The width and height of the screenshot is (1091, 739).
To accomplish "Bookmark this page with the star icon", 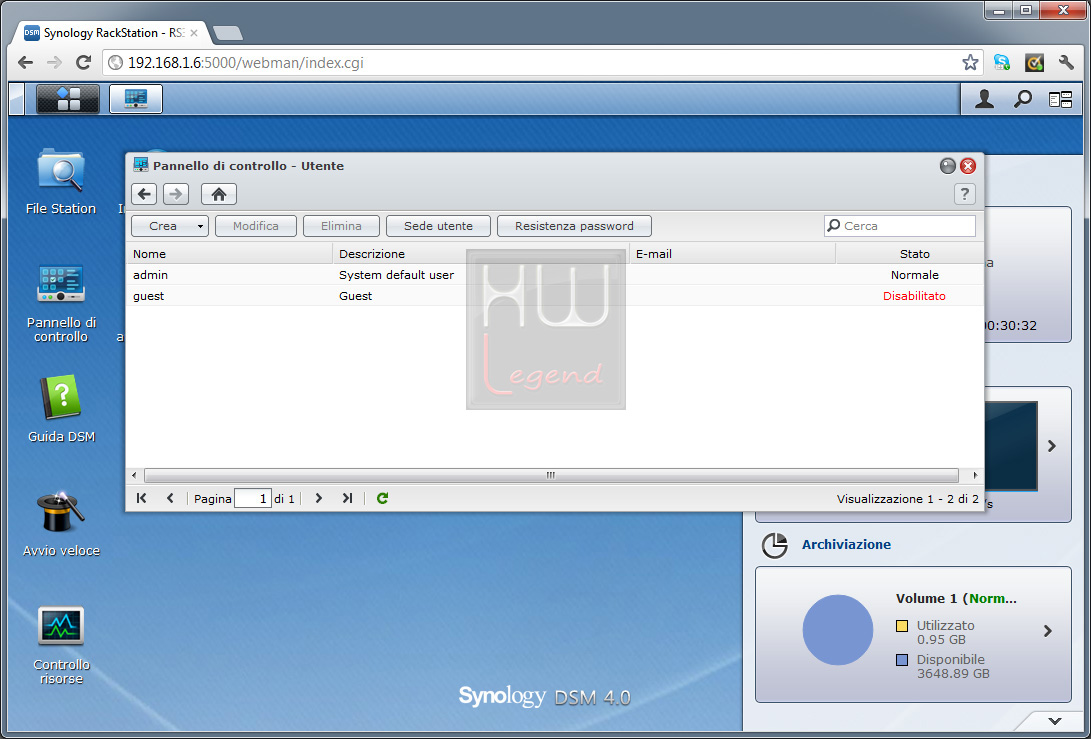I will point(970,63).
